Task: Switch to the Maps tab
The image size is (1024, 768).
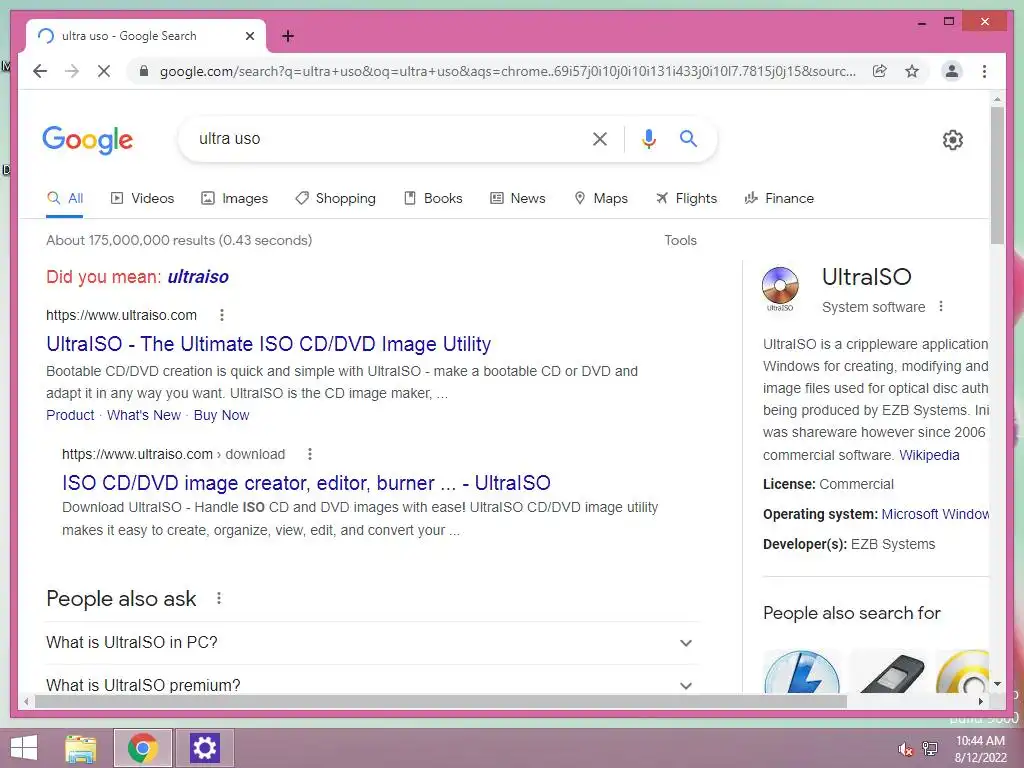Action: 601,198
